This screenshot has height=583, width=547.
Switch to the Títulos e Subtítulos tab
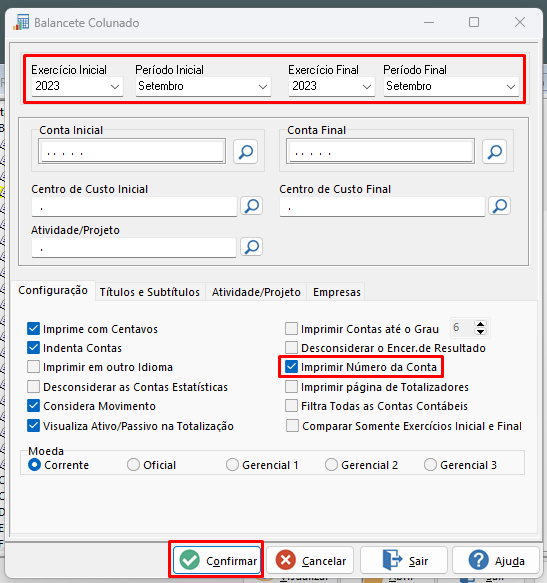click(x=150, y=292)
